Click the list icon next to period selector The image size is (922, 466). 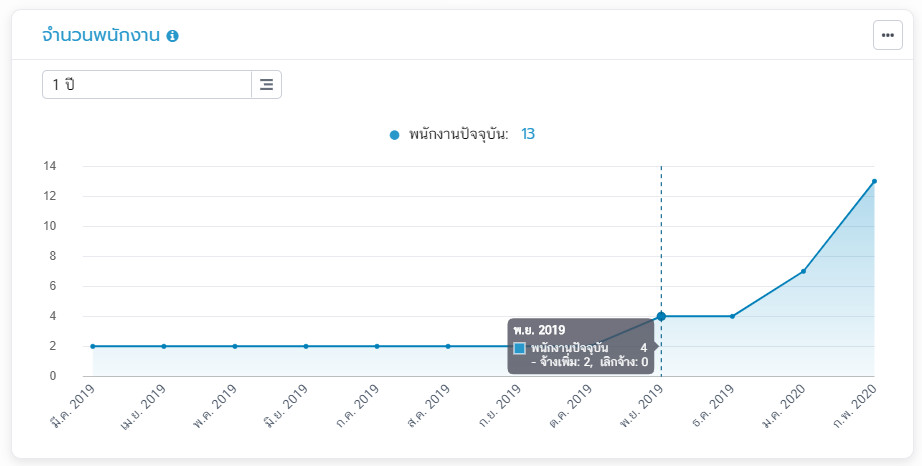coord(266,85)
